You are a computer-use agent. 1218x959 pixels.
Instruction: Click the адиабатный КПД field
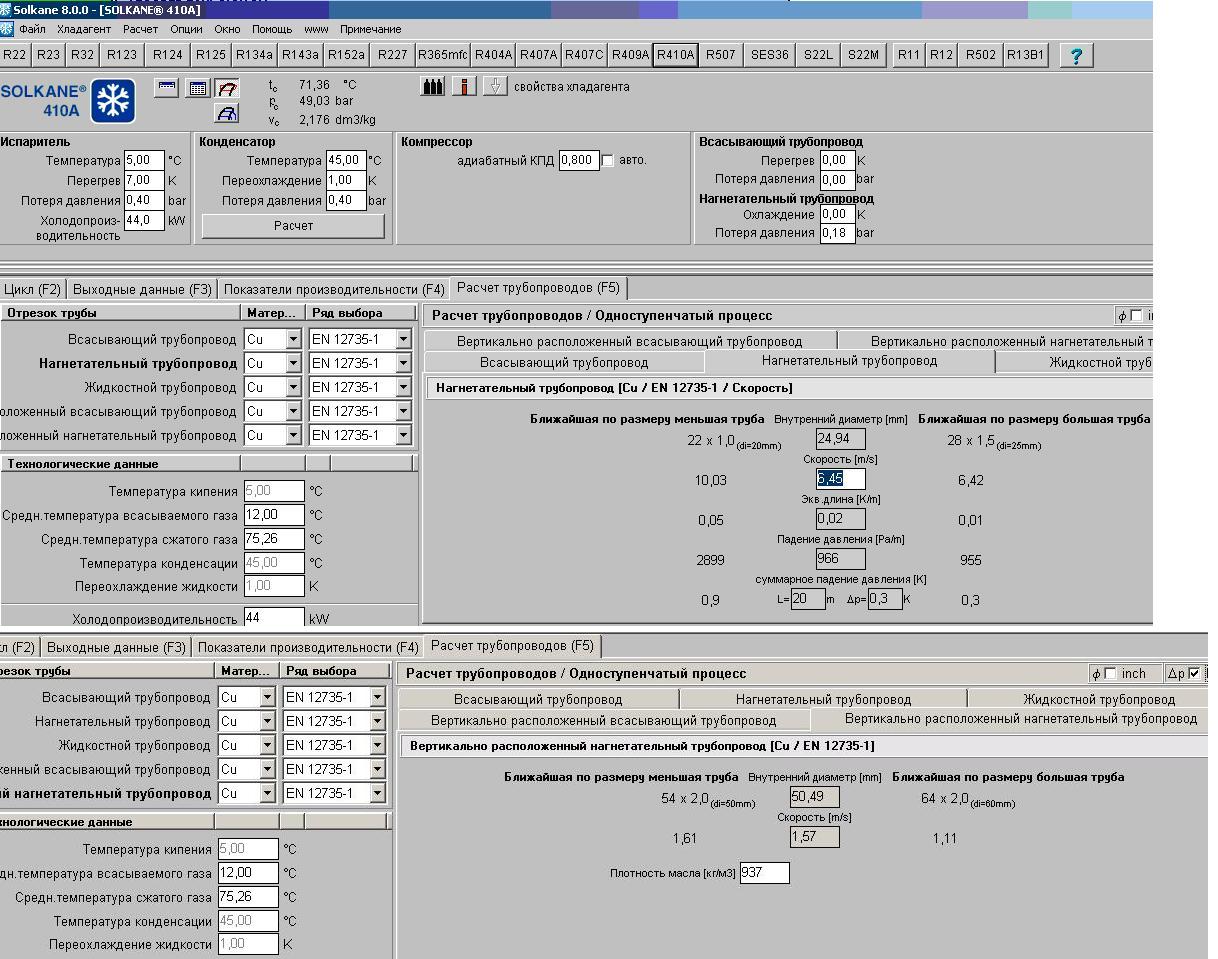point(579,160)
